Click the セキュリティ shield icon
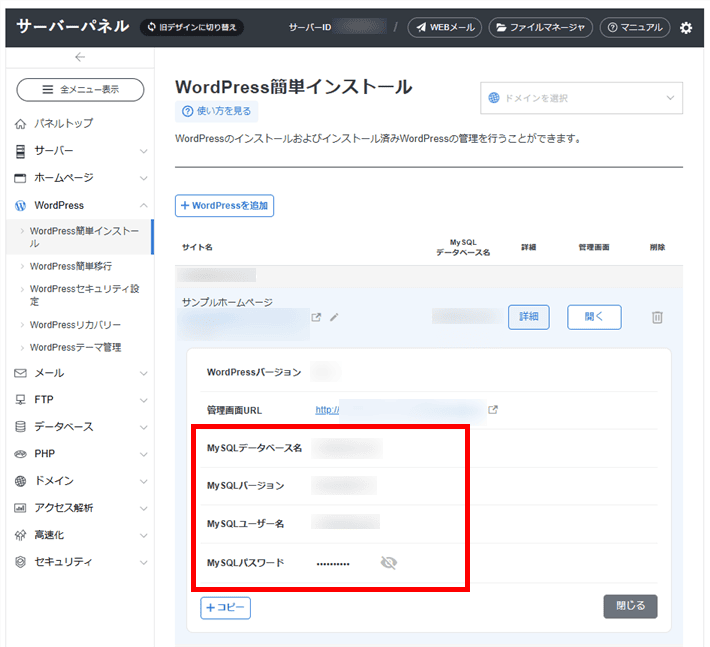The image size is (710, 647). click(20, 562)
